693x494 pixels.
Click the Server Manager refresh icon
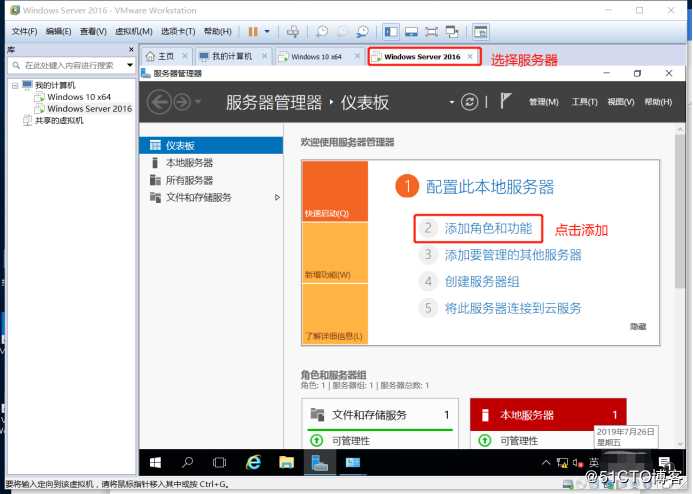[x=469, y=102]
